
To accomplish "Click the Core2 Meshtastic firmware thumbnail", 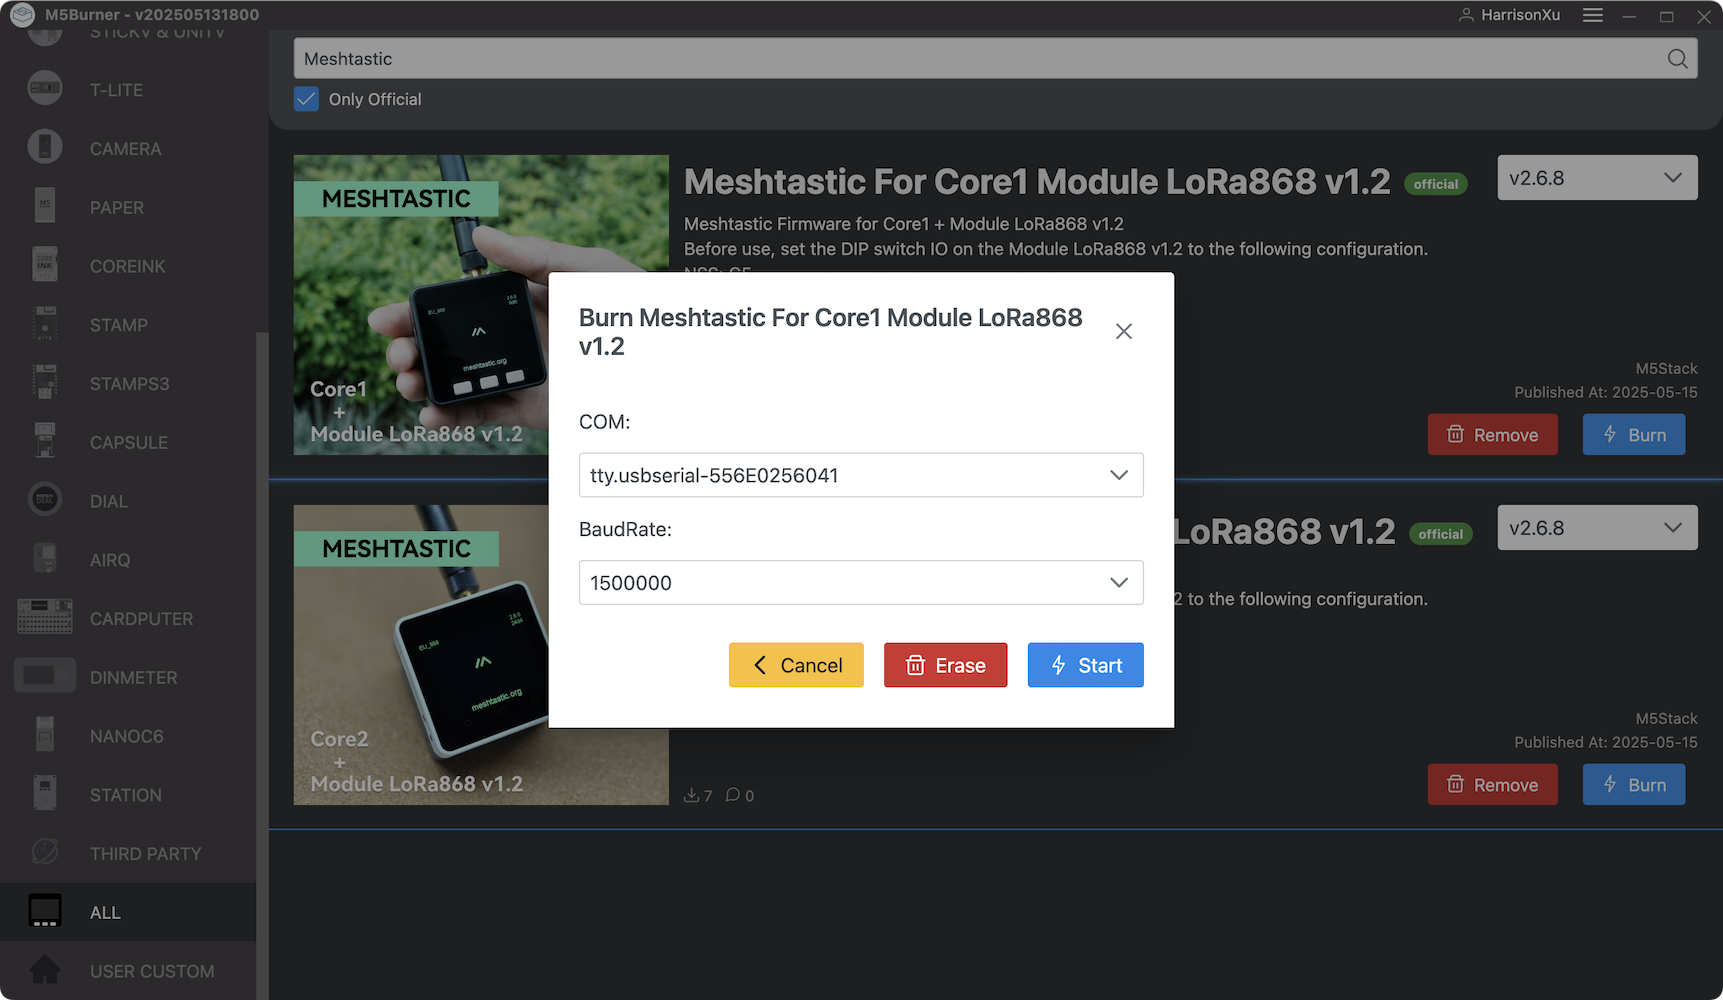I will pos(481,655).
